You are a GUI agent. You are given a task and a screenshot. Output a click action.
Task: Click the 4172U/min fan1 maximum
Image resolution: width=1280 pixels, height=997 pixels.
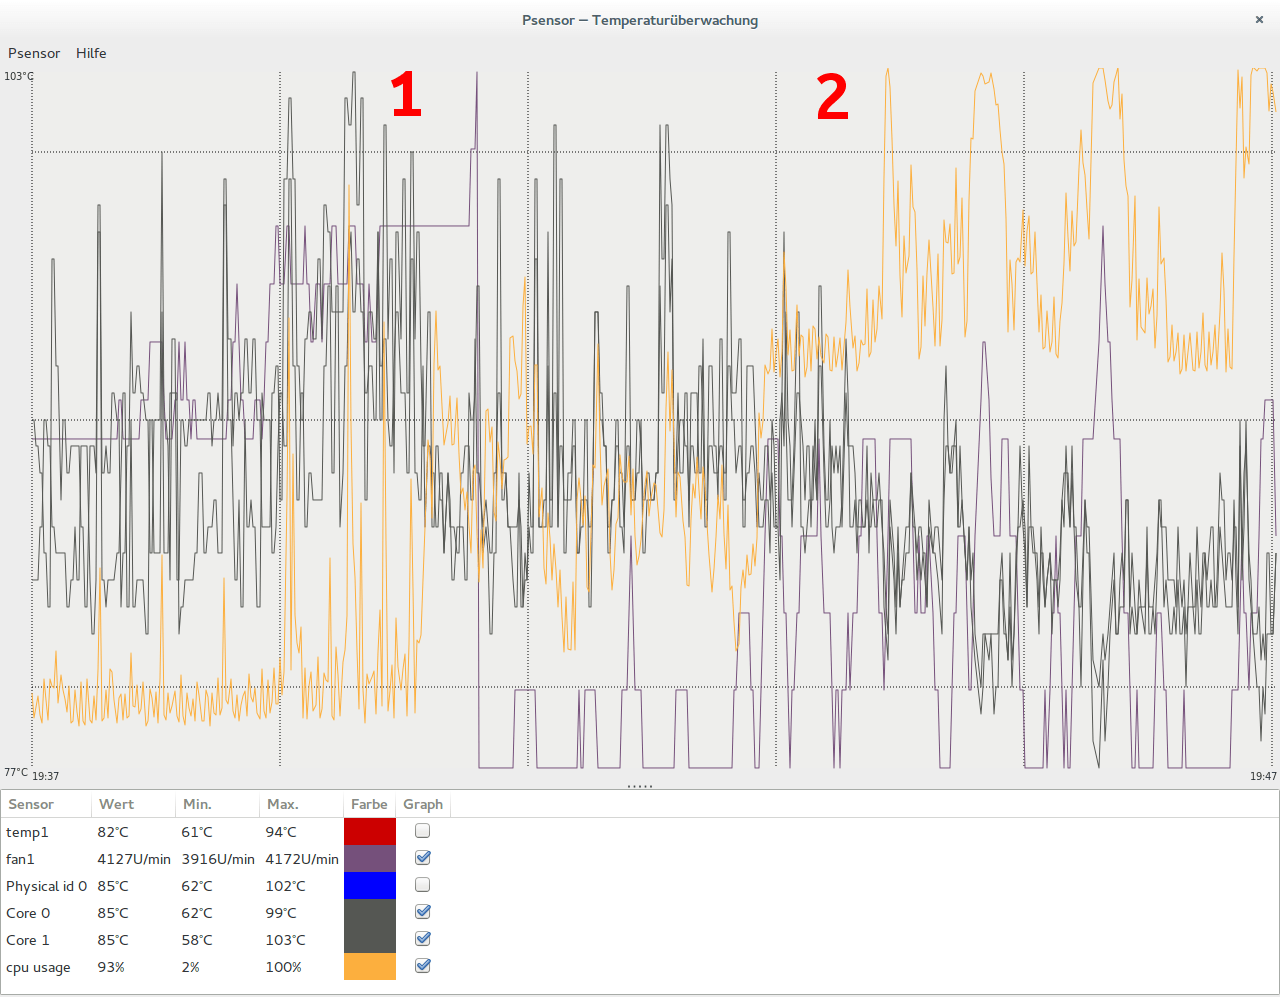[x=302, y=859]
